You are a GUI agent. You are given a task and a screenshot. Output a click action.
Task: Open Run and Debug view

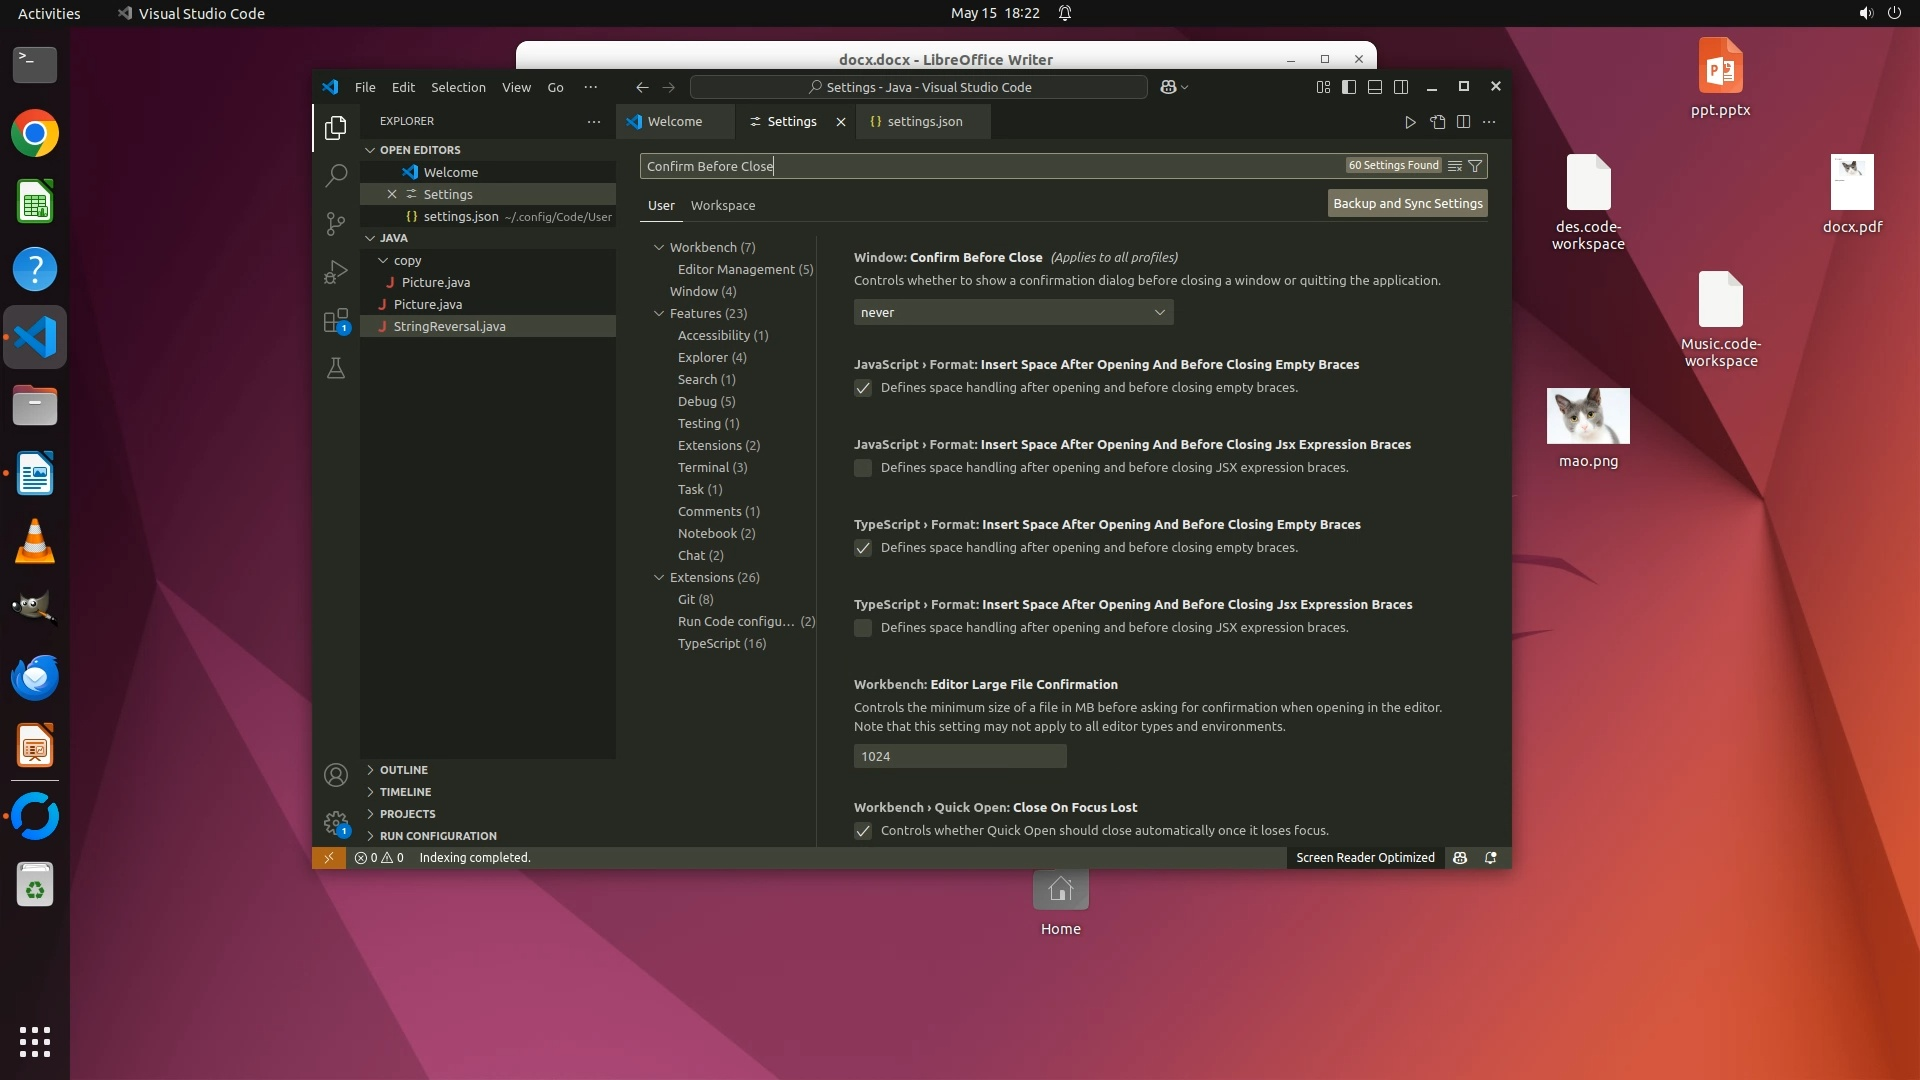[336, 272]
